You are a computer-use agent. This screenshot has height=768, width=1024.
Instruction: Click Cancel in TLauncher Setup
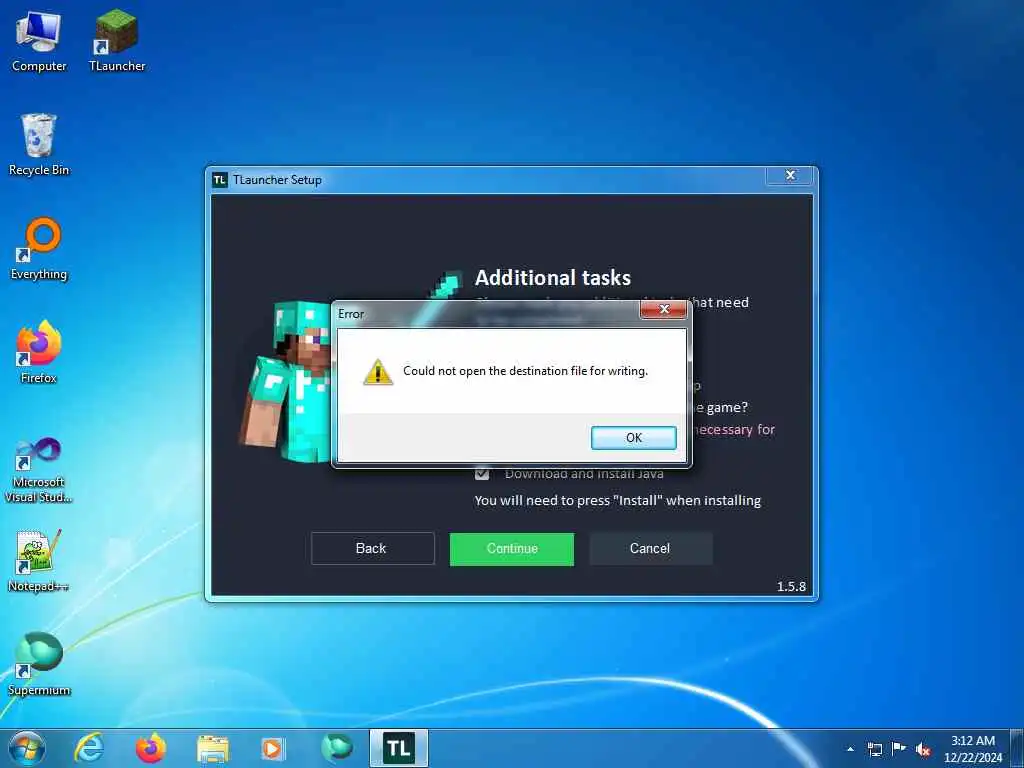tap(650, 549)
